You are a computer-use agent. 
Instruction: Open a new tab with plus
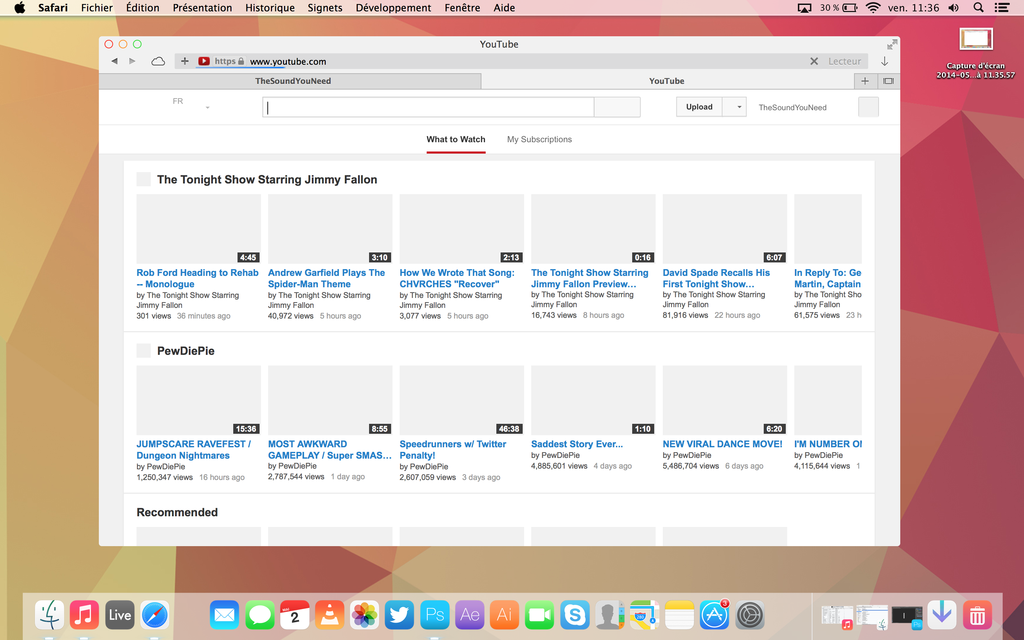point(865,81)
